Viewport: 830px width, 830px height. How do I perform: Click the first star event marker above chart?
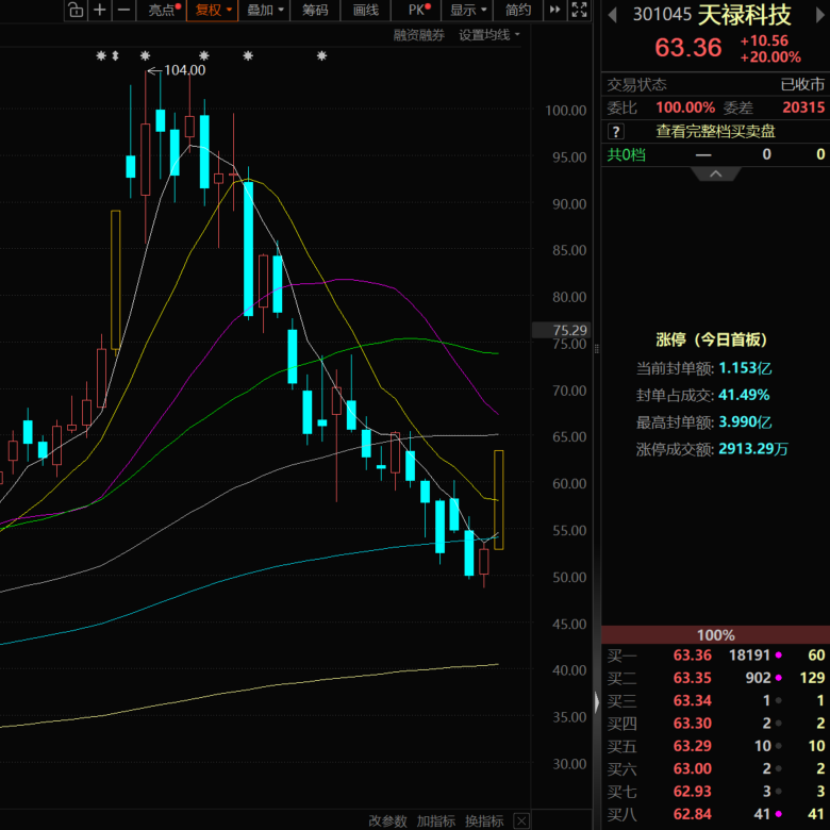pyautogui.click(x=101, y=56)
